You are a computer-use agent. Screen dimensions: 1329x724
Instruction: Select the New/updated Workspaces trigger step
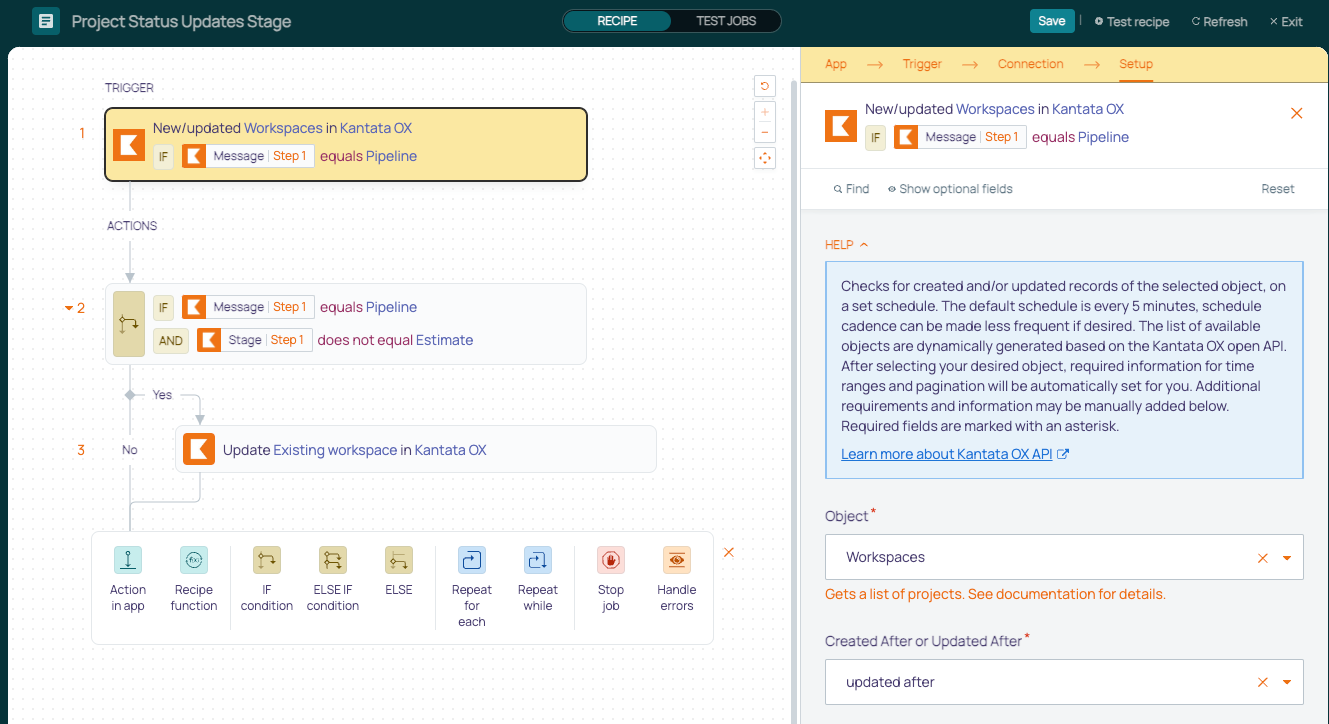pyautogui.click(x=346, y=145)
